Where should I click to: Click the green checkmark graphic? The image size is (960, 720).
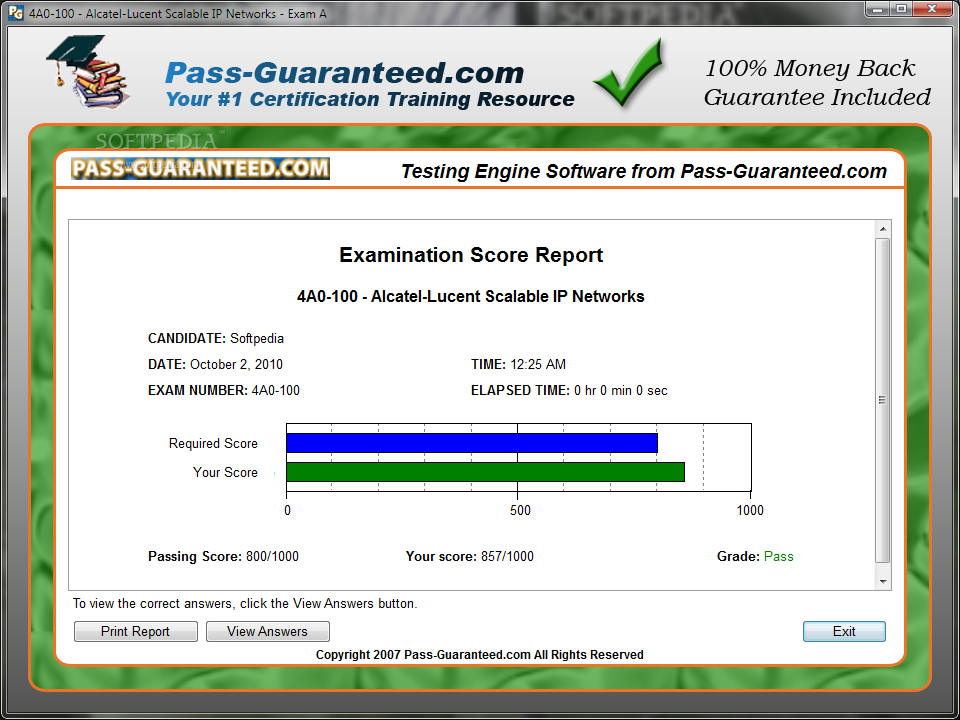[628, 72]
